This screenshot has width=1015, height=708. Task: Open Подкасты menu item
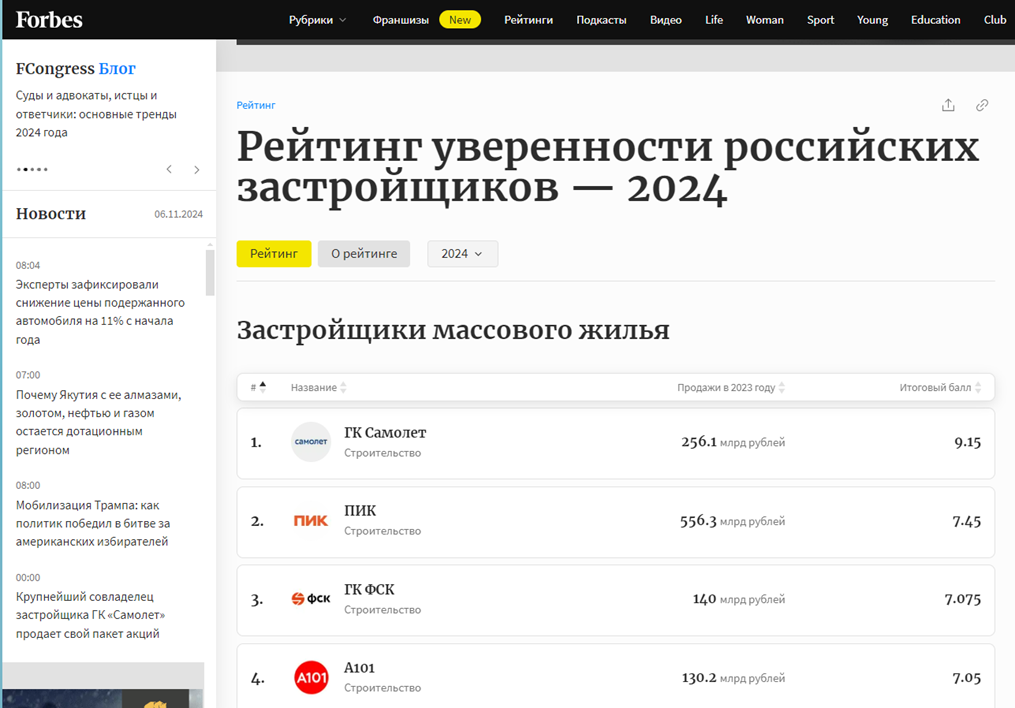pyautogui.click(x=601, y=20)
